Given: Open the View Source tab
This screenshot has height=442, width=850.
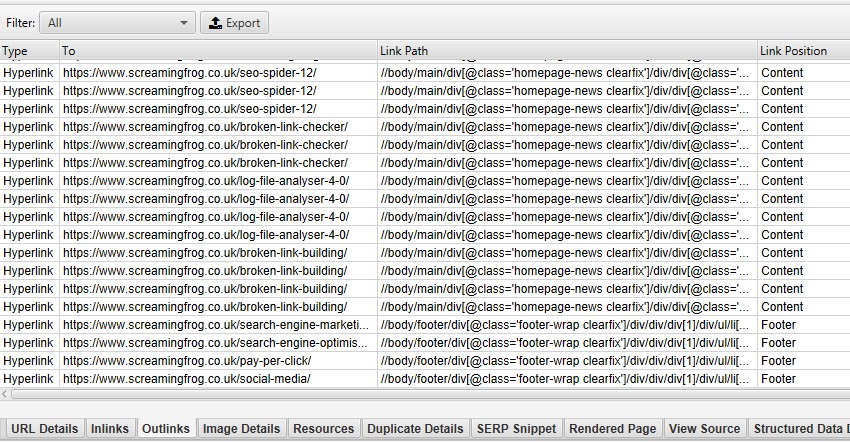Looking at the screenshot, I should [x=705, y=429].
